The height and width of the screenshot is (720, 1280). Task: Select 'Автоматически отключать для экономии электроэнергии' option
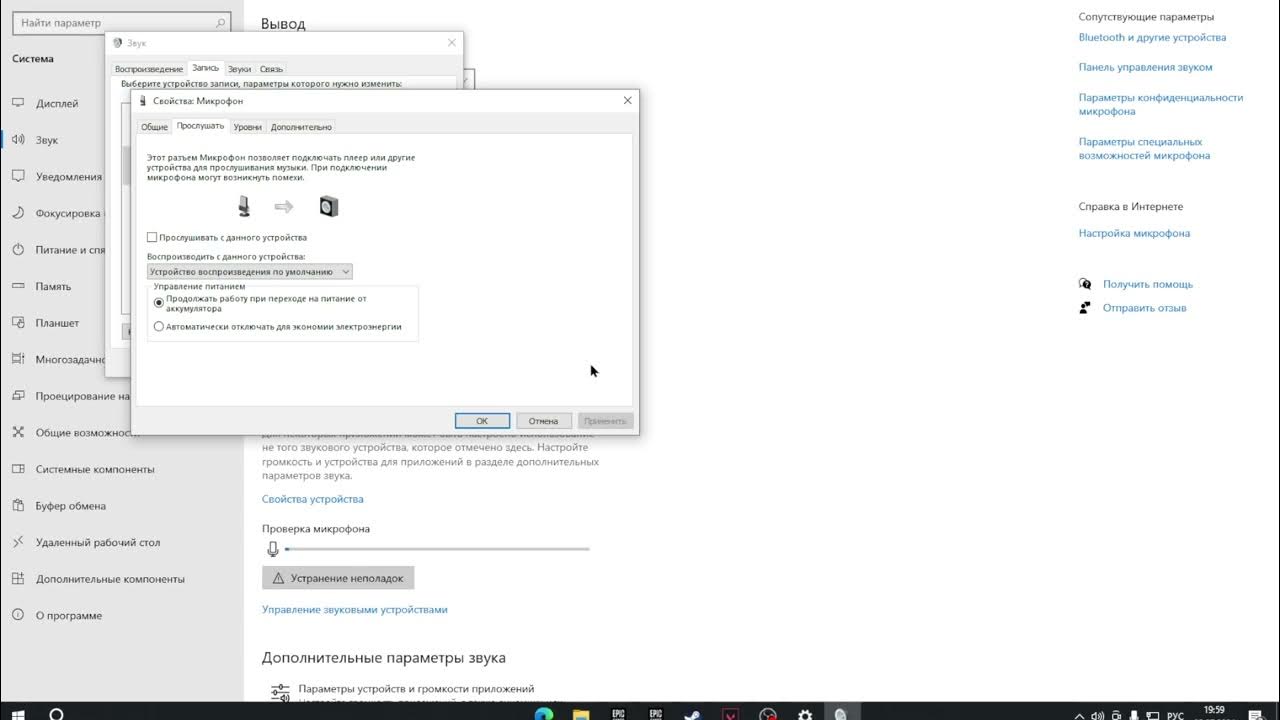click(x=159, y=326)
